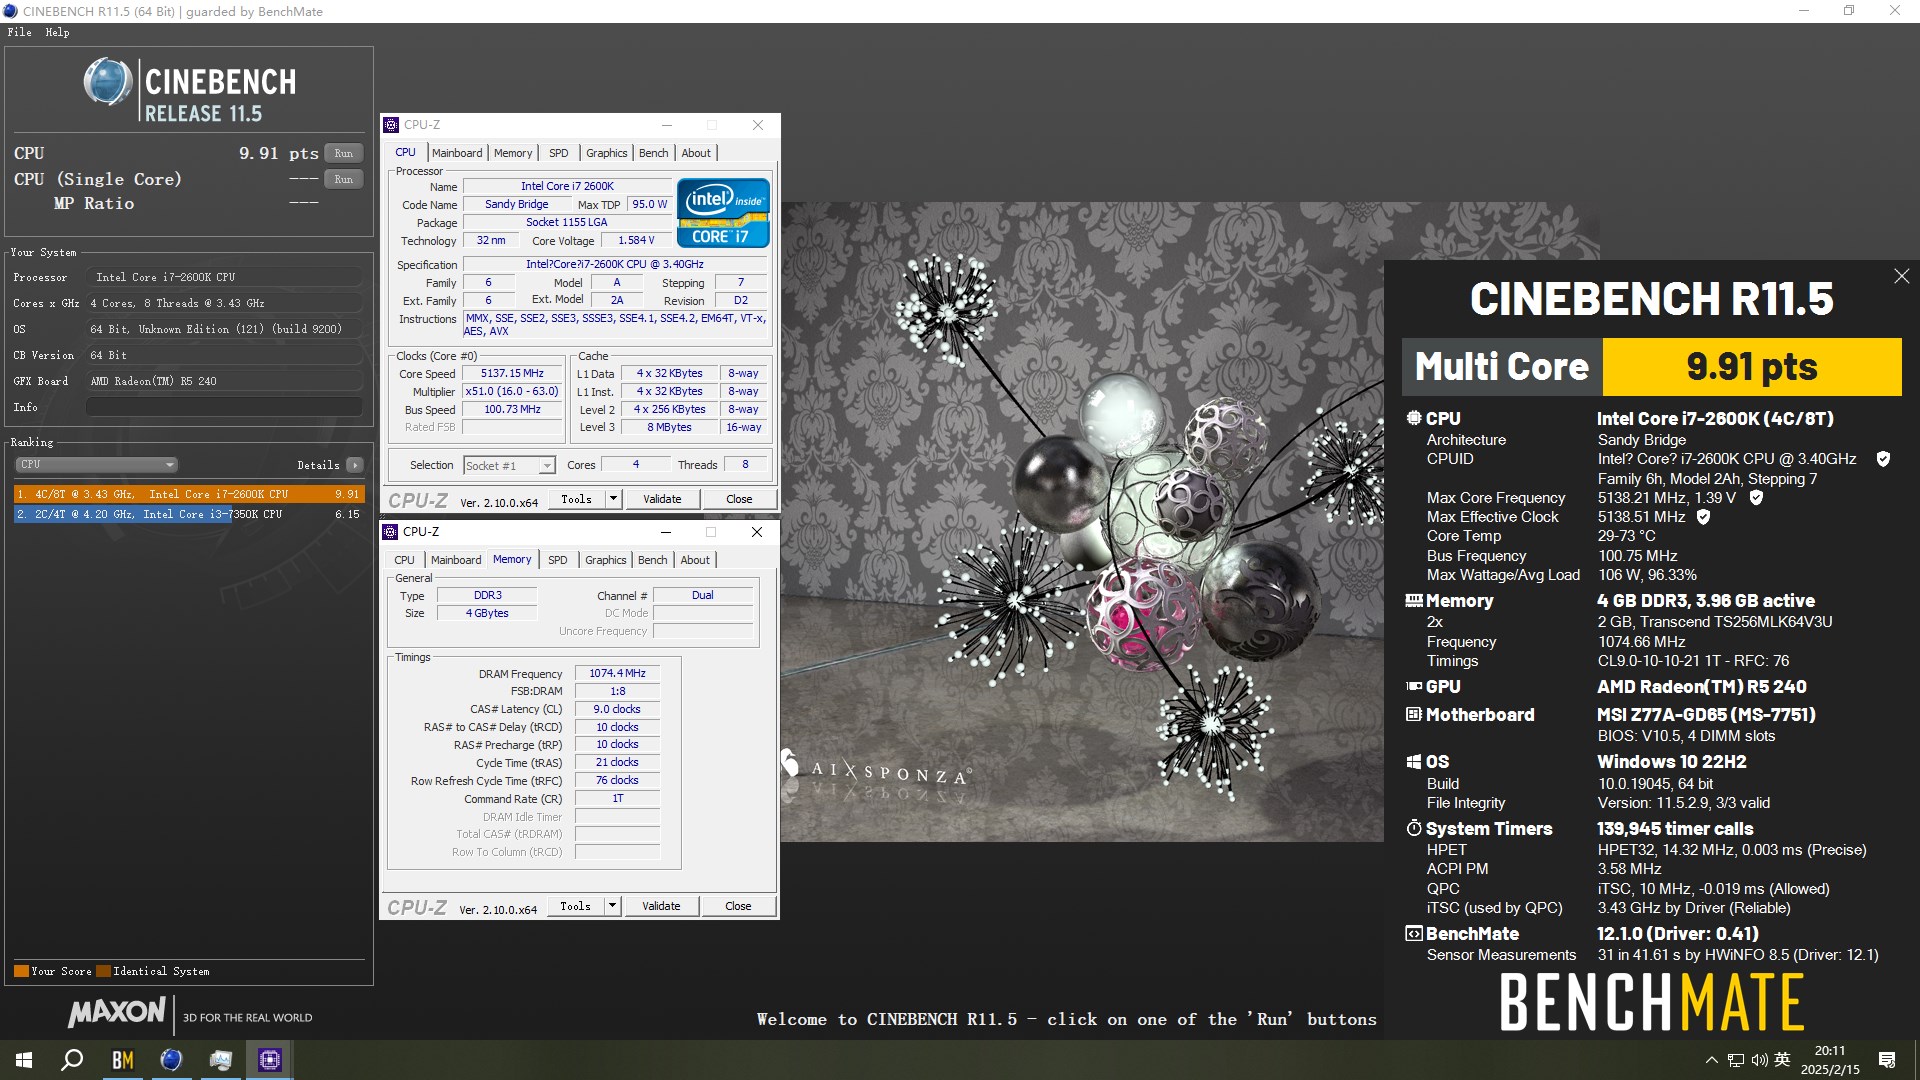
Task: Click the BenchMate icon in result panel
Action: (x=1414, y=934)
